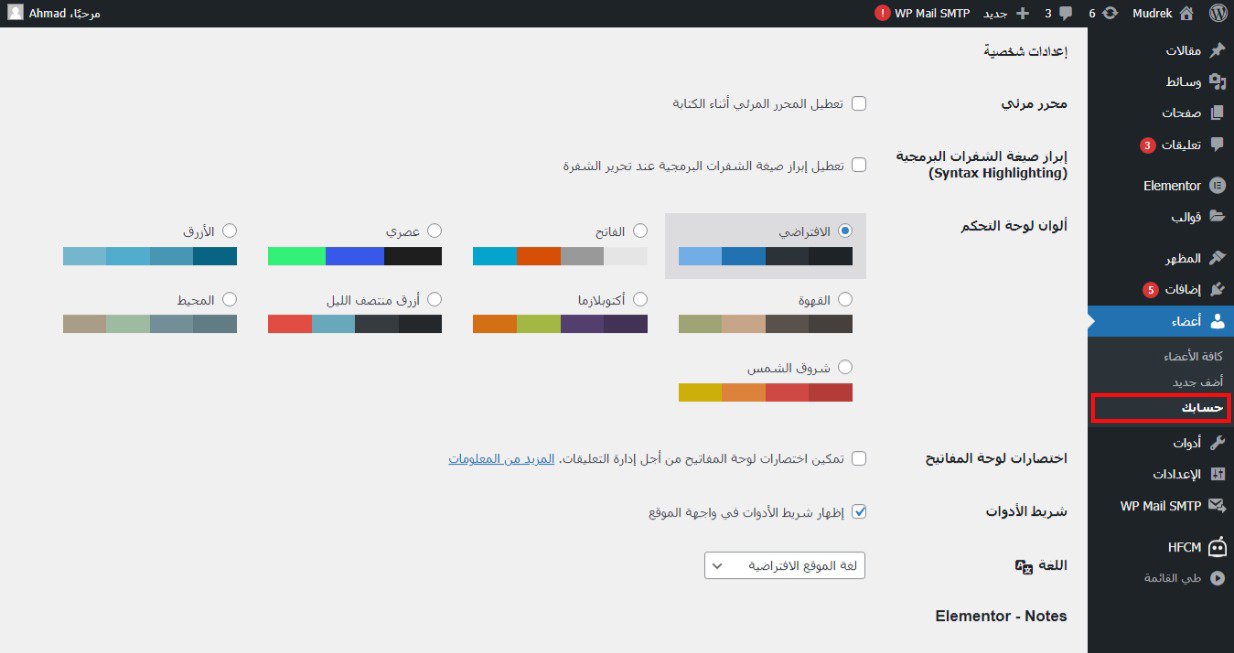Viewport: 1234px width, 653px height.
Task: Click the الافتراضي scheme color palette strip
Action: [766, 256]
